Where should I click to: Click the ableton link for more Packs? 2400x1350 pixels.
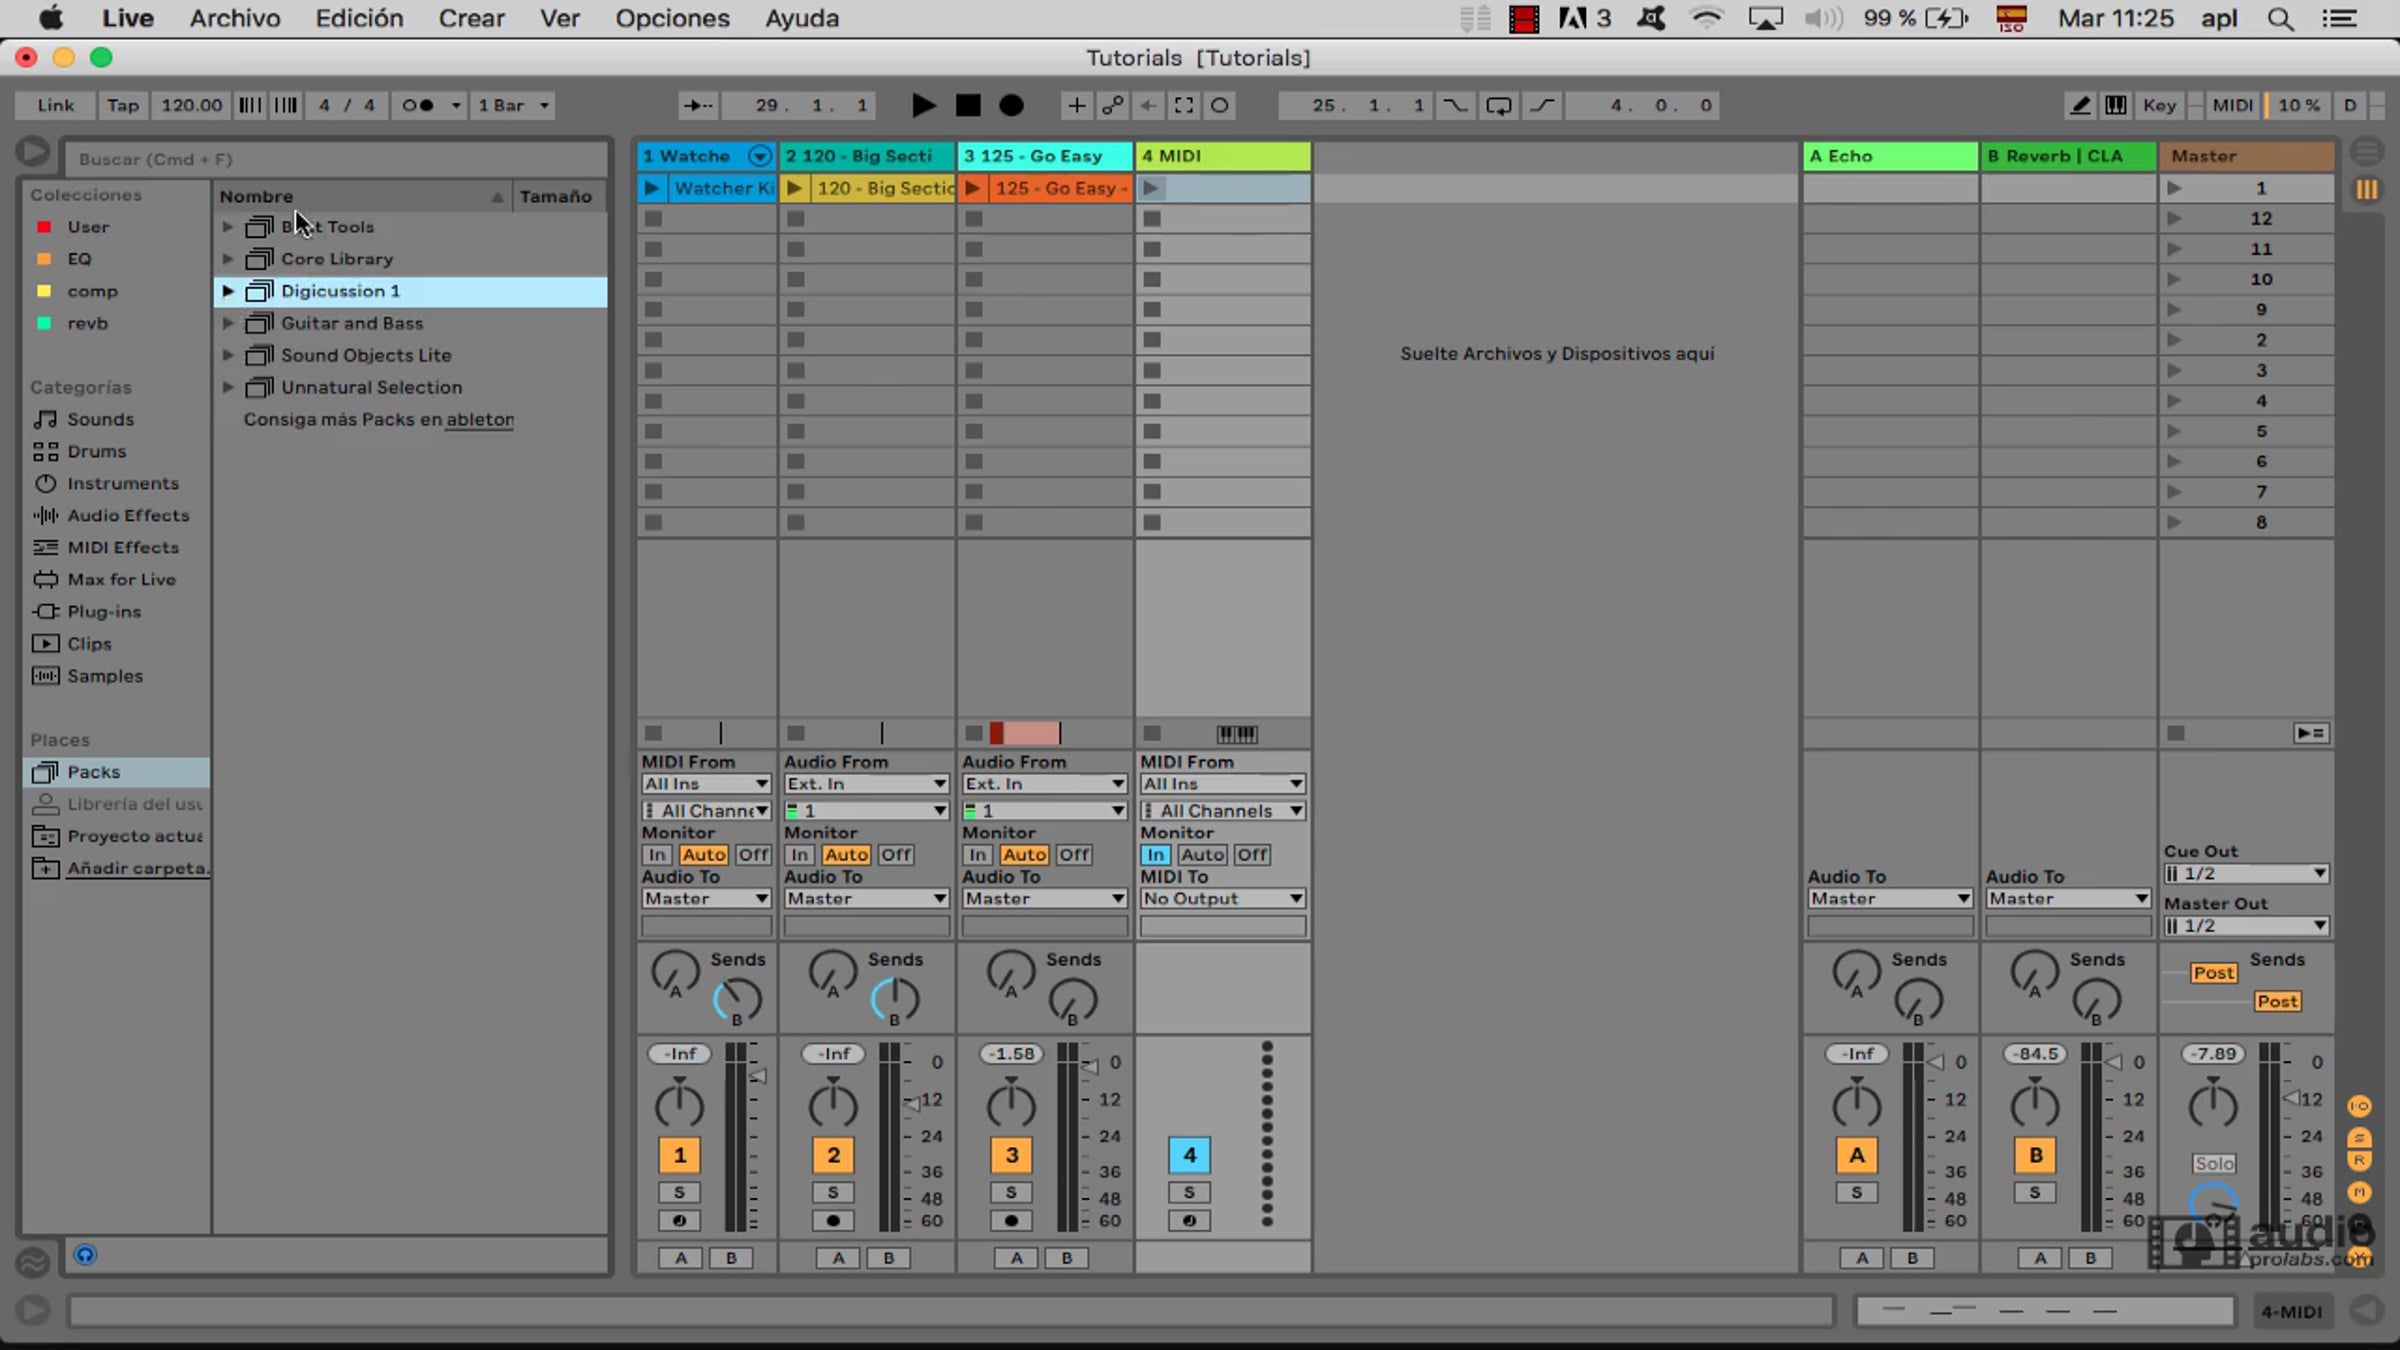(x=479, y=420)
